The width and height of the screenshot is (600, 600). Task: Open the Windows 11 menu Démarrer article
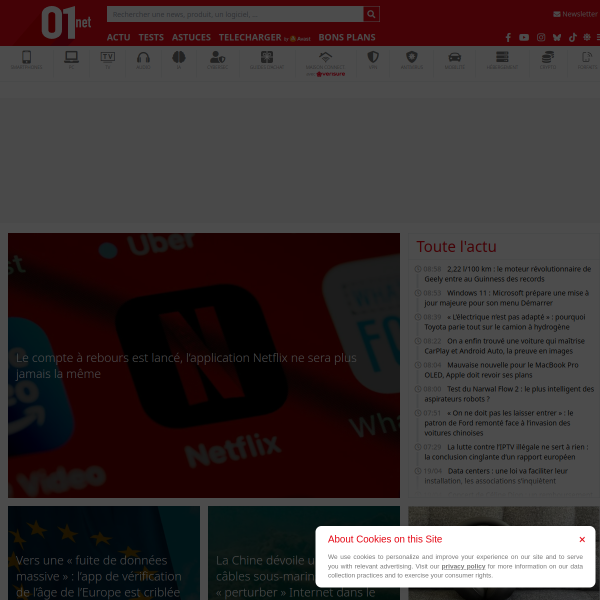tap(506, 298)
